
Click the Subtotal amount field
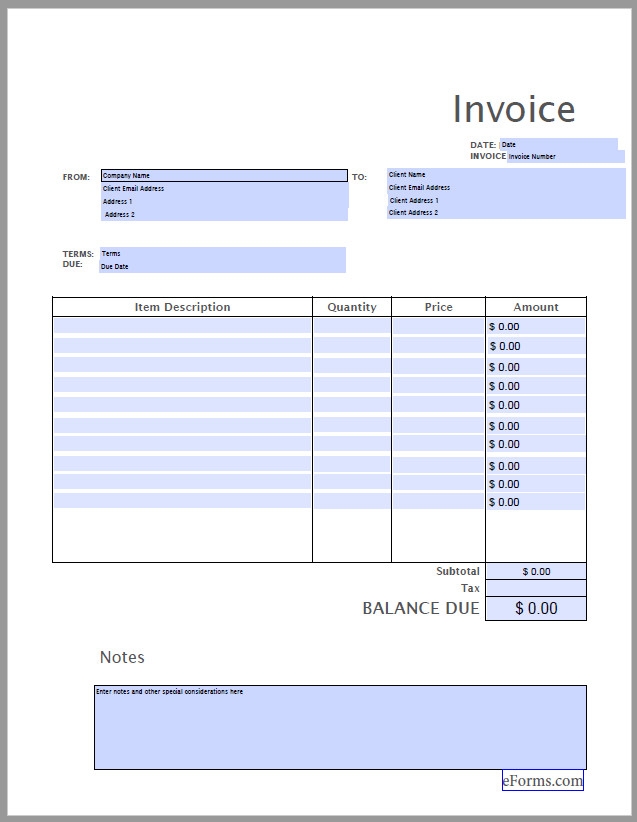[x=536, y=572]
